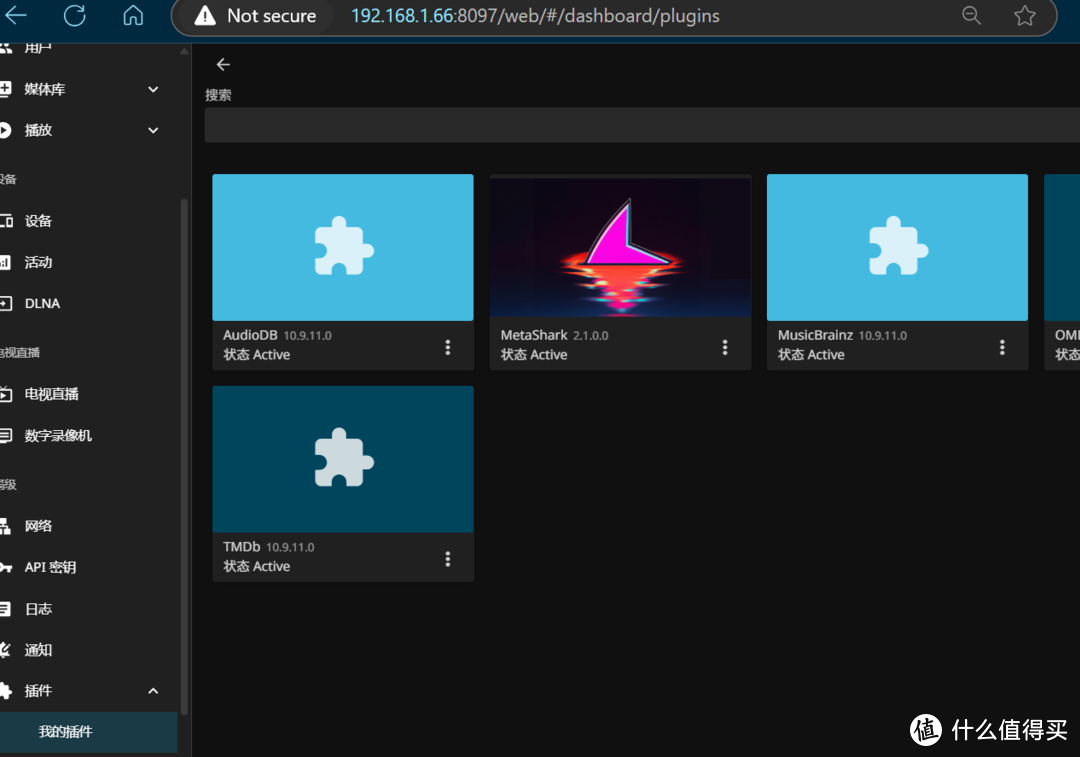Click the zoom magnifier icon in address bar

pyautogui.click(x=971, y=15)
